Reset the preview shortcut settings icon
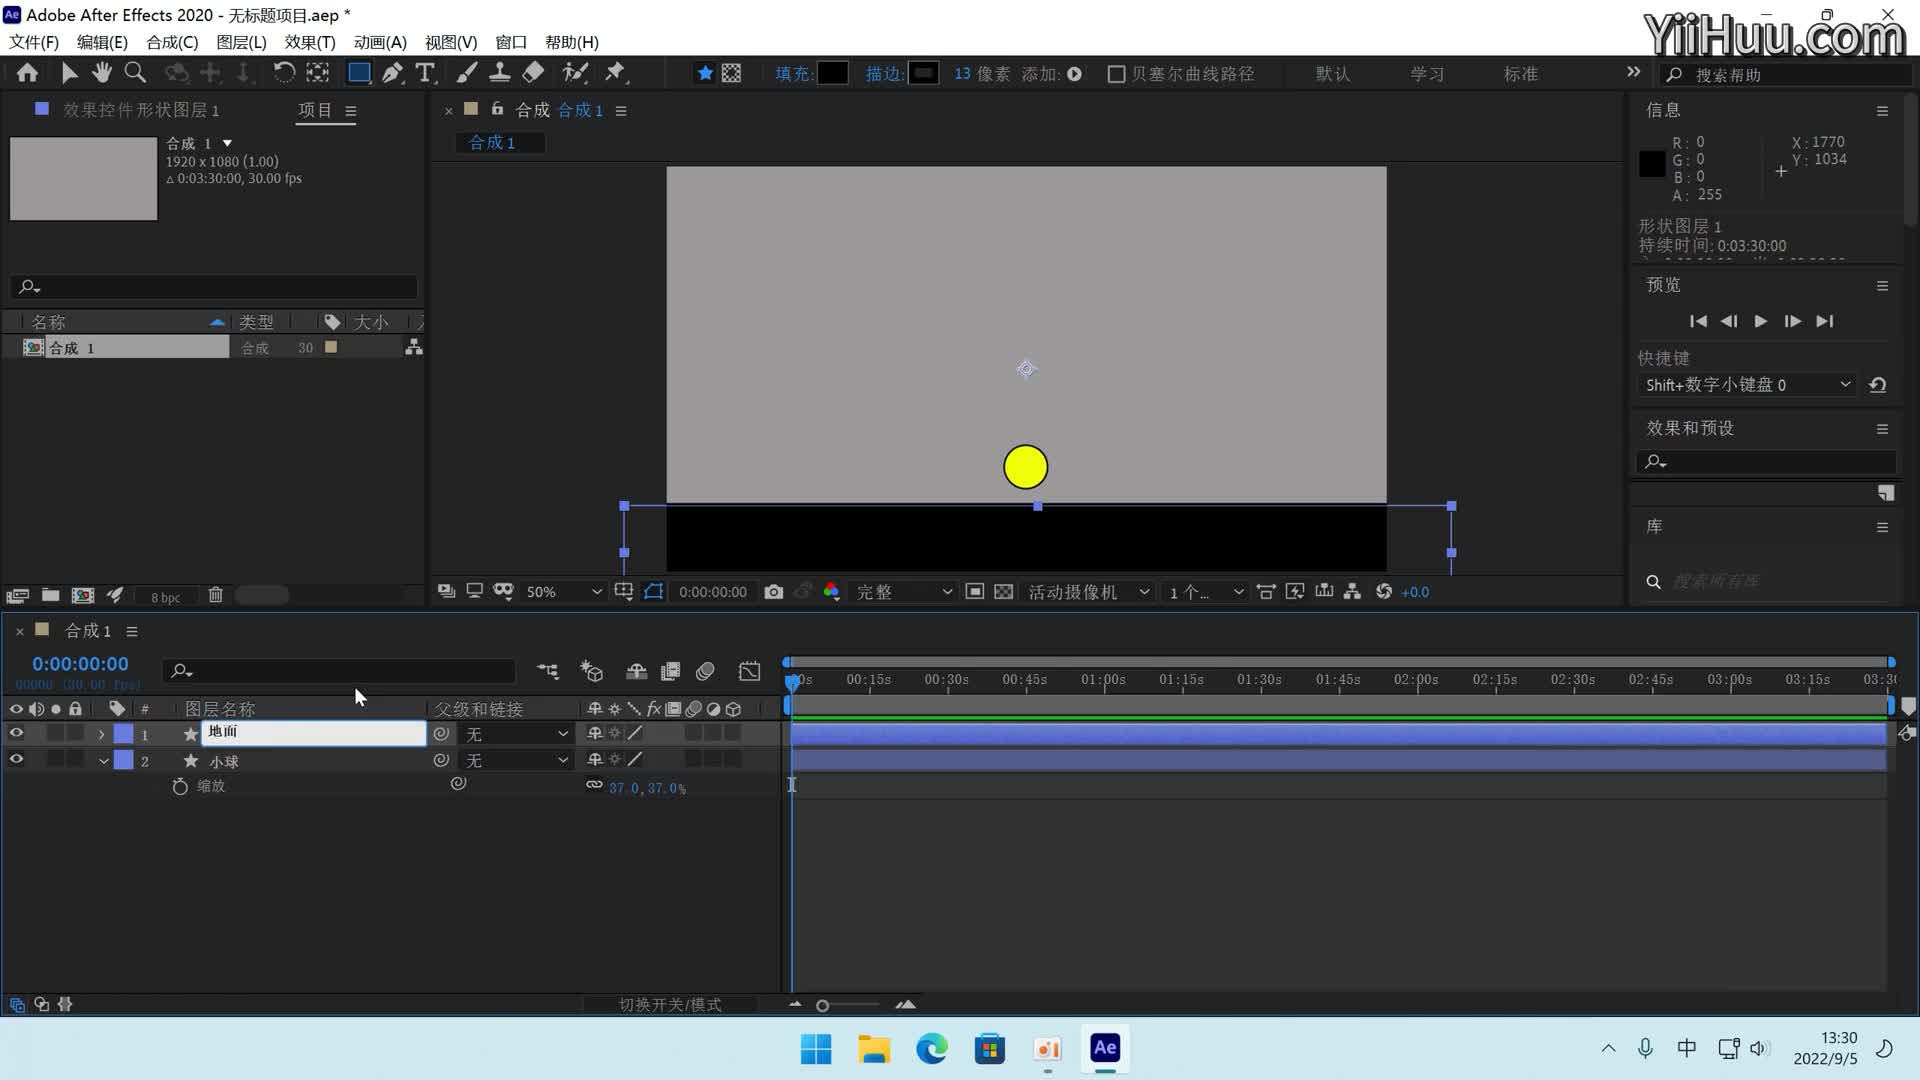 point(1878,385)
